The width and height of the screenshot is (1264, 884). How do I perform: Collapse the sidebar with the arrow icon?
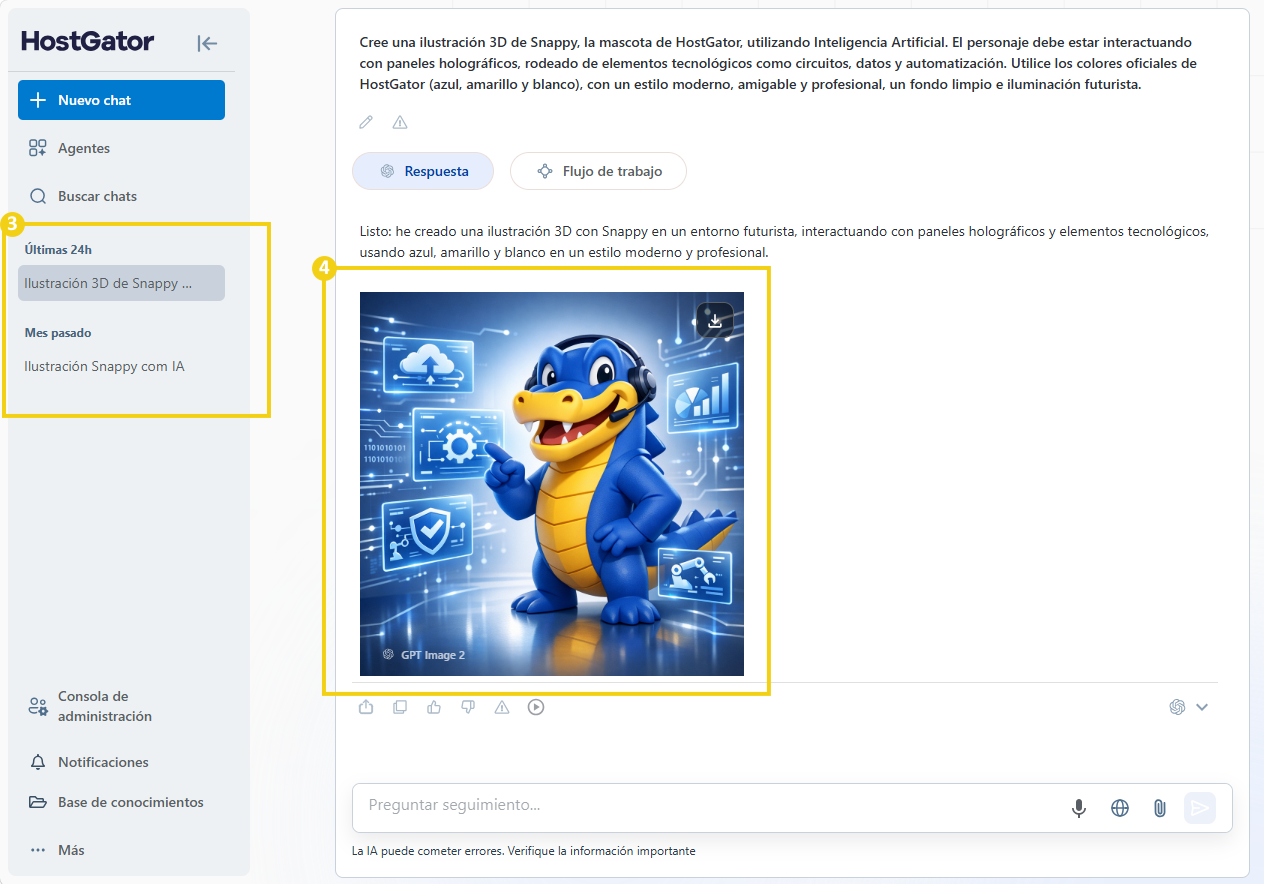pyautogui.click(x=207, y=43)
